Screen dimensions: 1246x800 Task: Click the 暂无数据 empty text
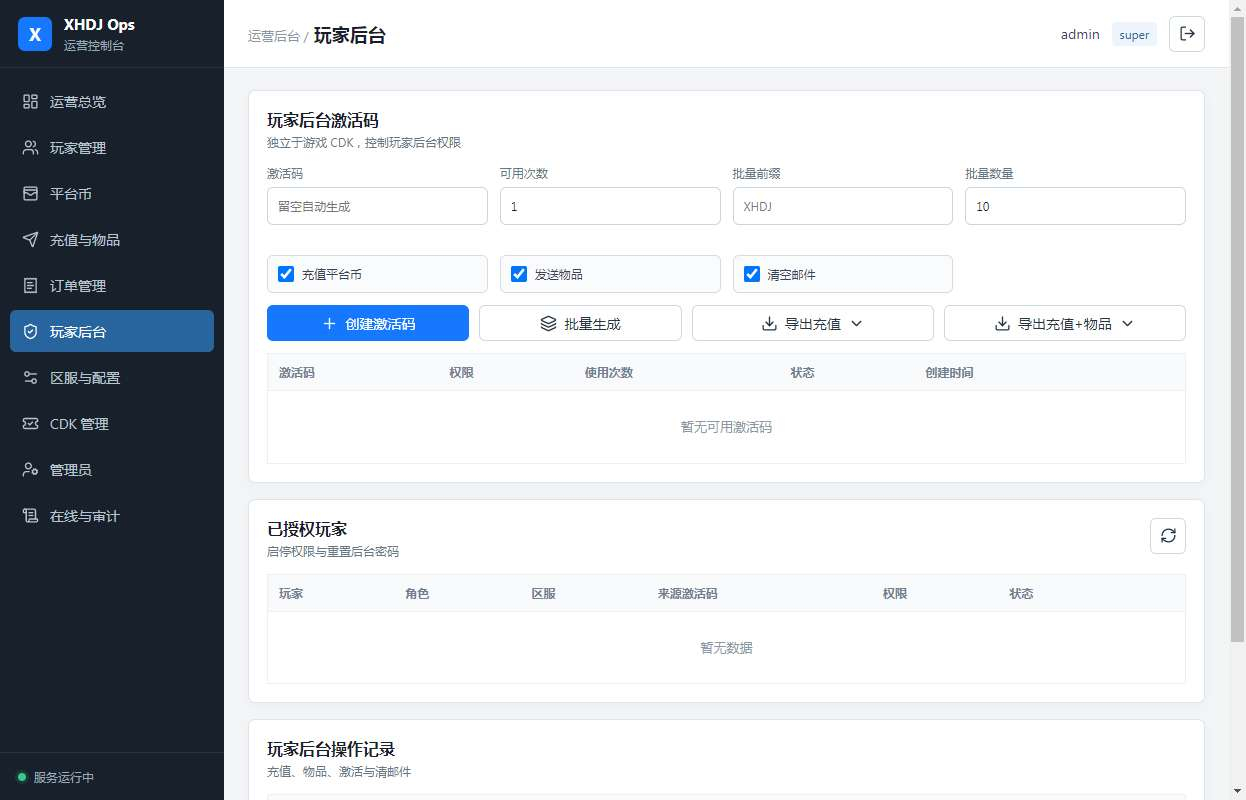[726, 648]
